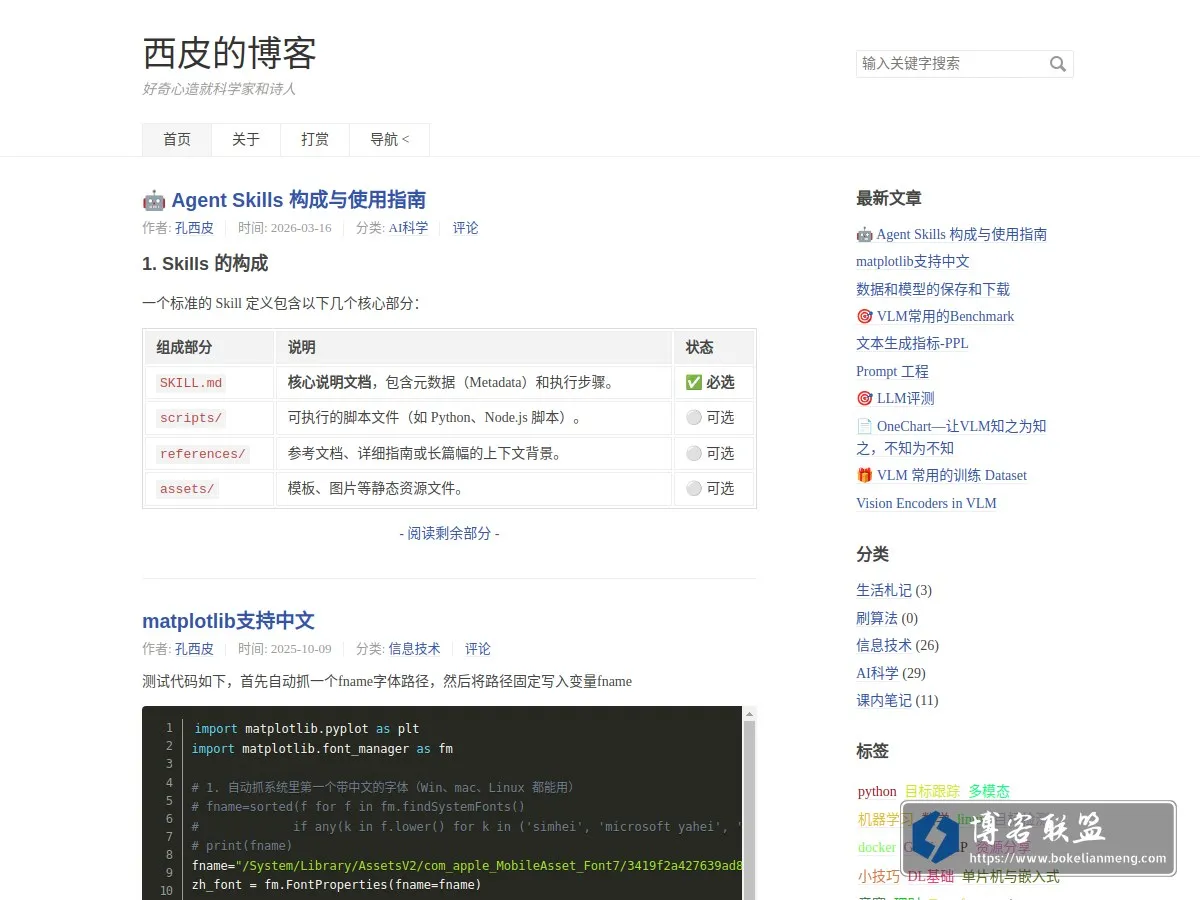Click the python tag
The height and width of the screenshot is (900, 1200).
[x=877, y=792]
